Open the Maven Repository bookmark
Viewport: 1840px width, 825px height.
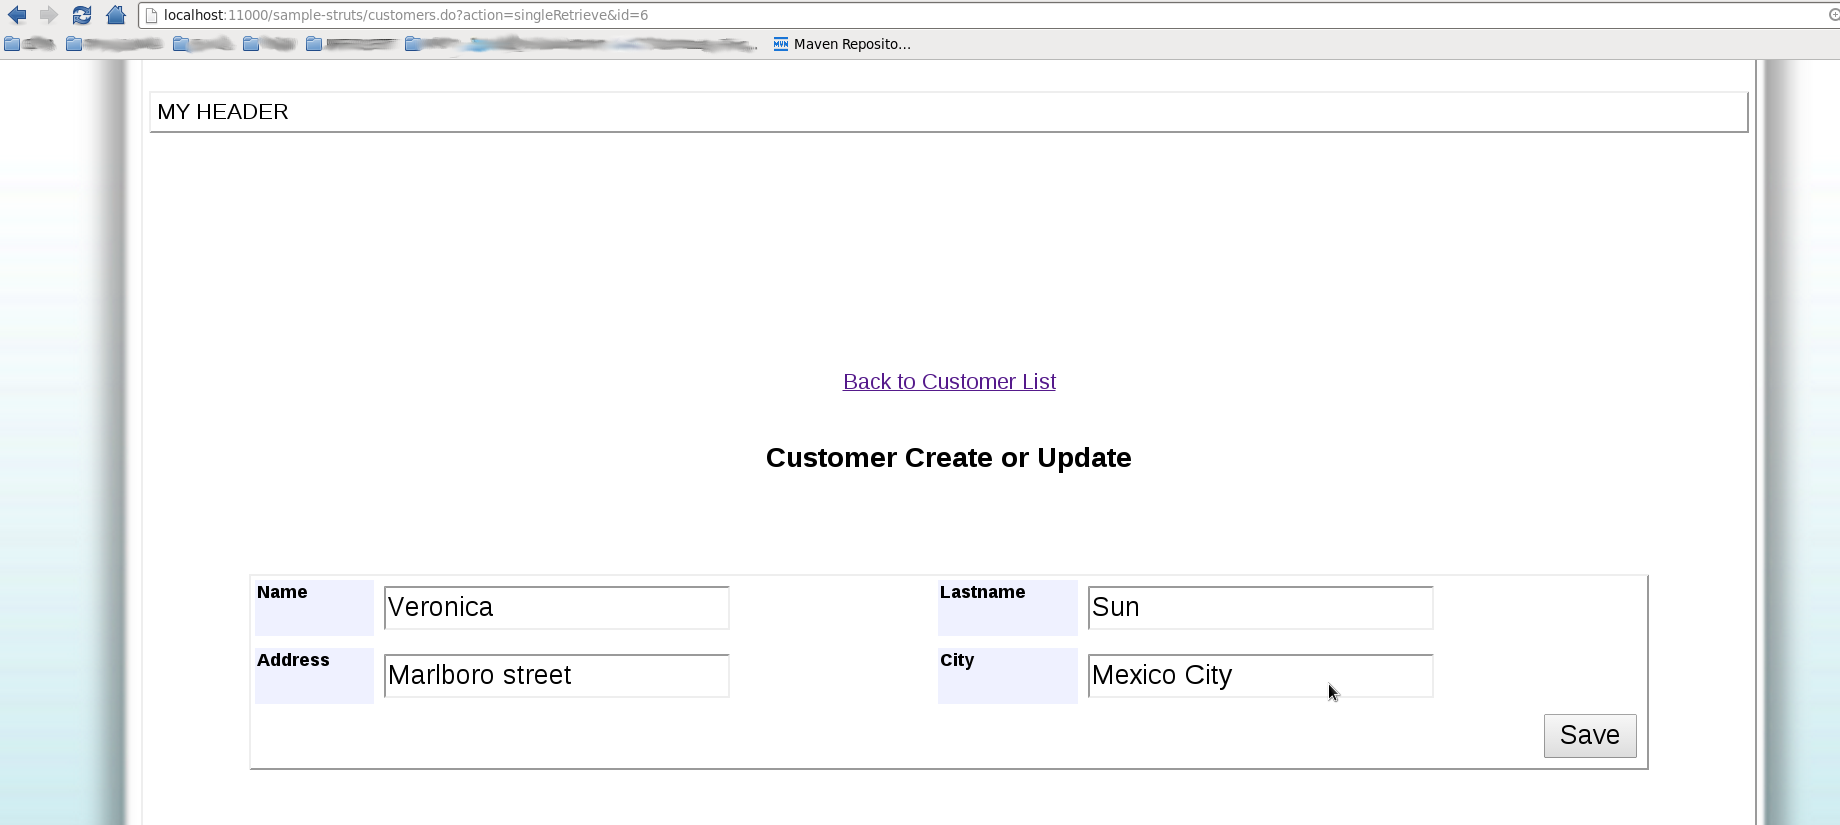click(842, 44)
